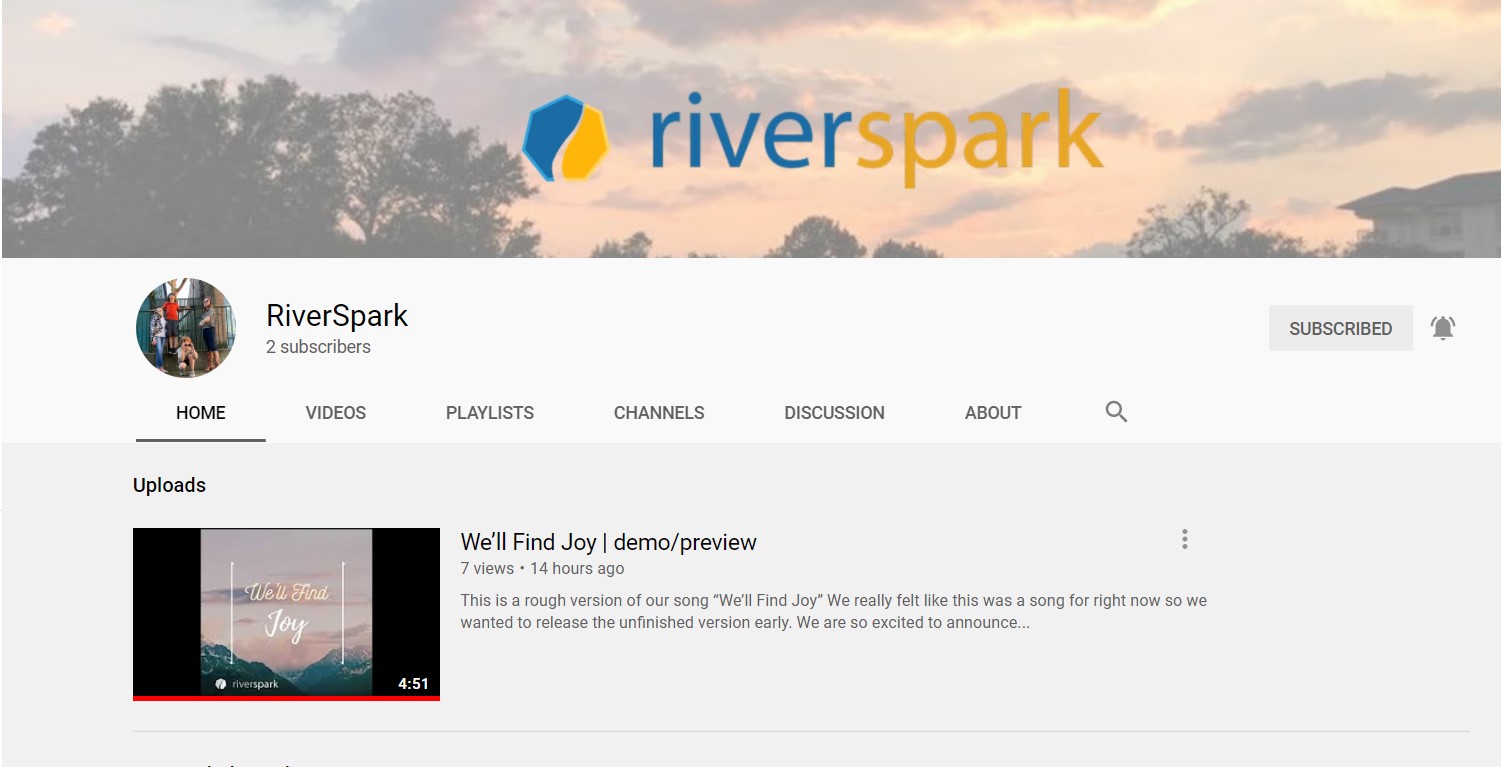Switch to the HOME tab

click(201, 413)
